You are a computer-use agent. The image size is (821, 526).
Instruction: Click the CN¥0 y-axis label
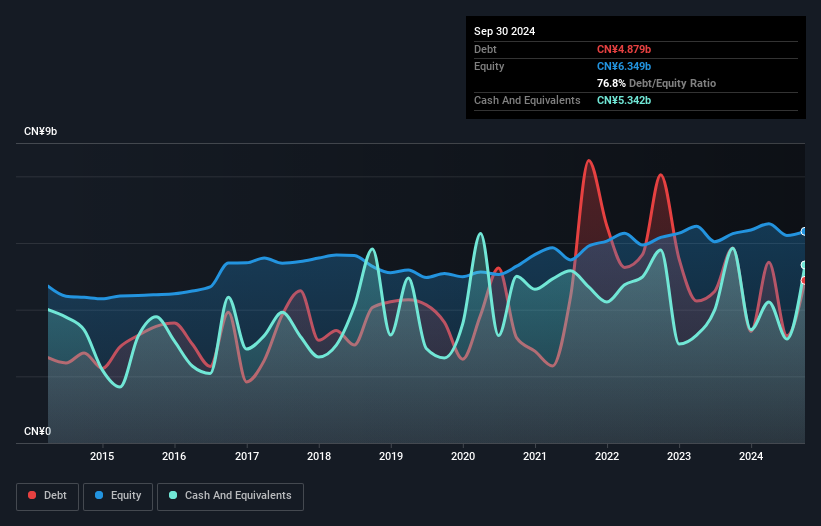point(37,431)
